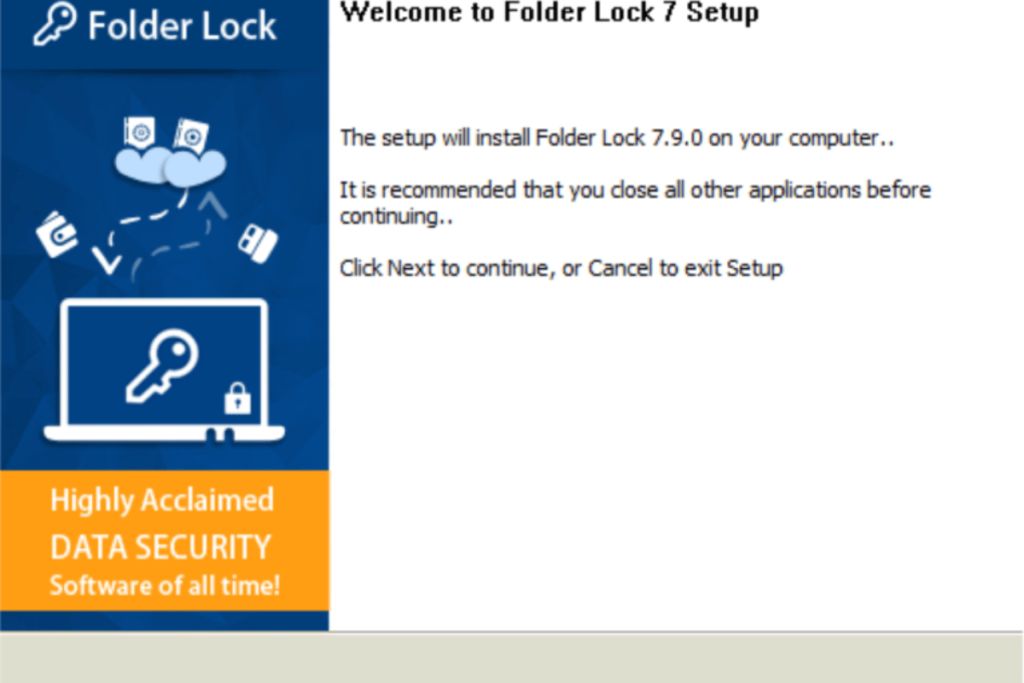Click the Click Next to continue instruction line
Screen dimensions: 1024x683
pos(561,268)
